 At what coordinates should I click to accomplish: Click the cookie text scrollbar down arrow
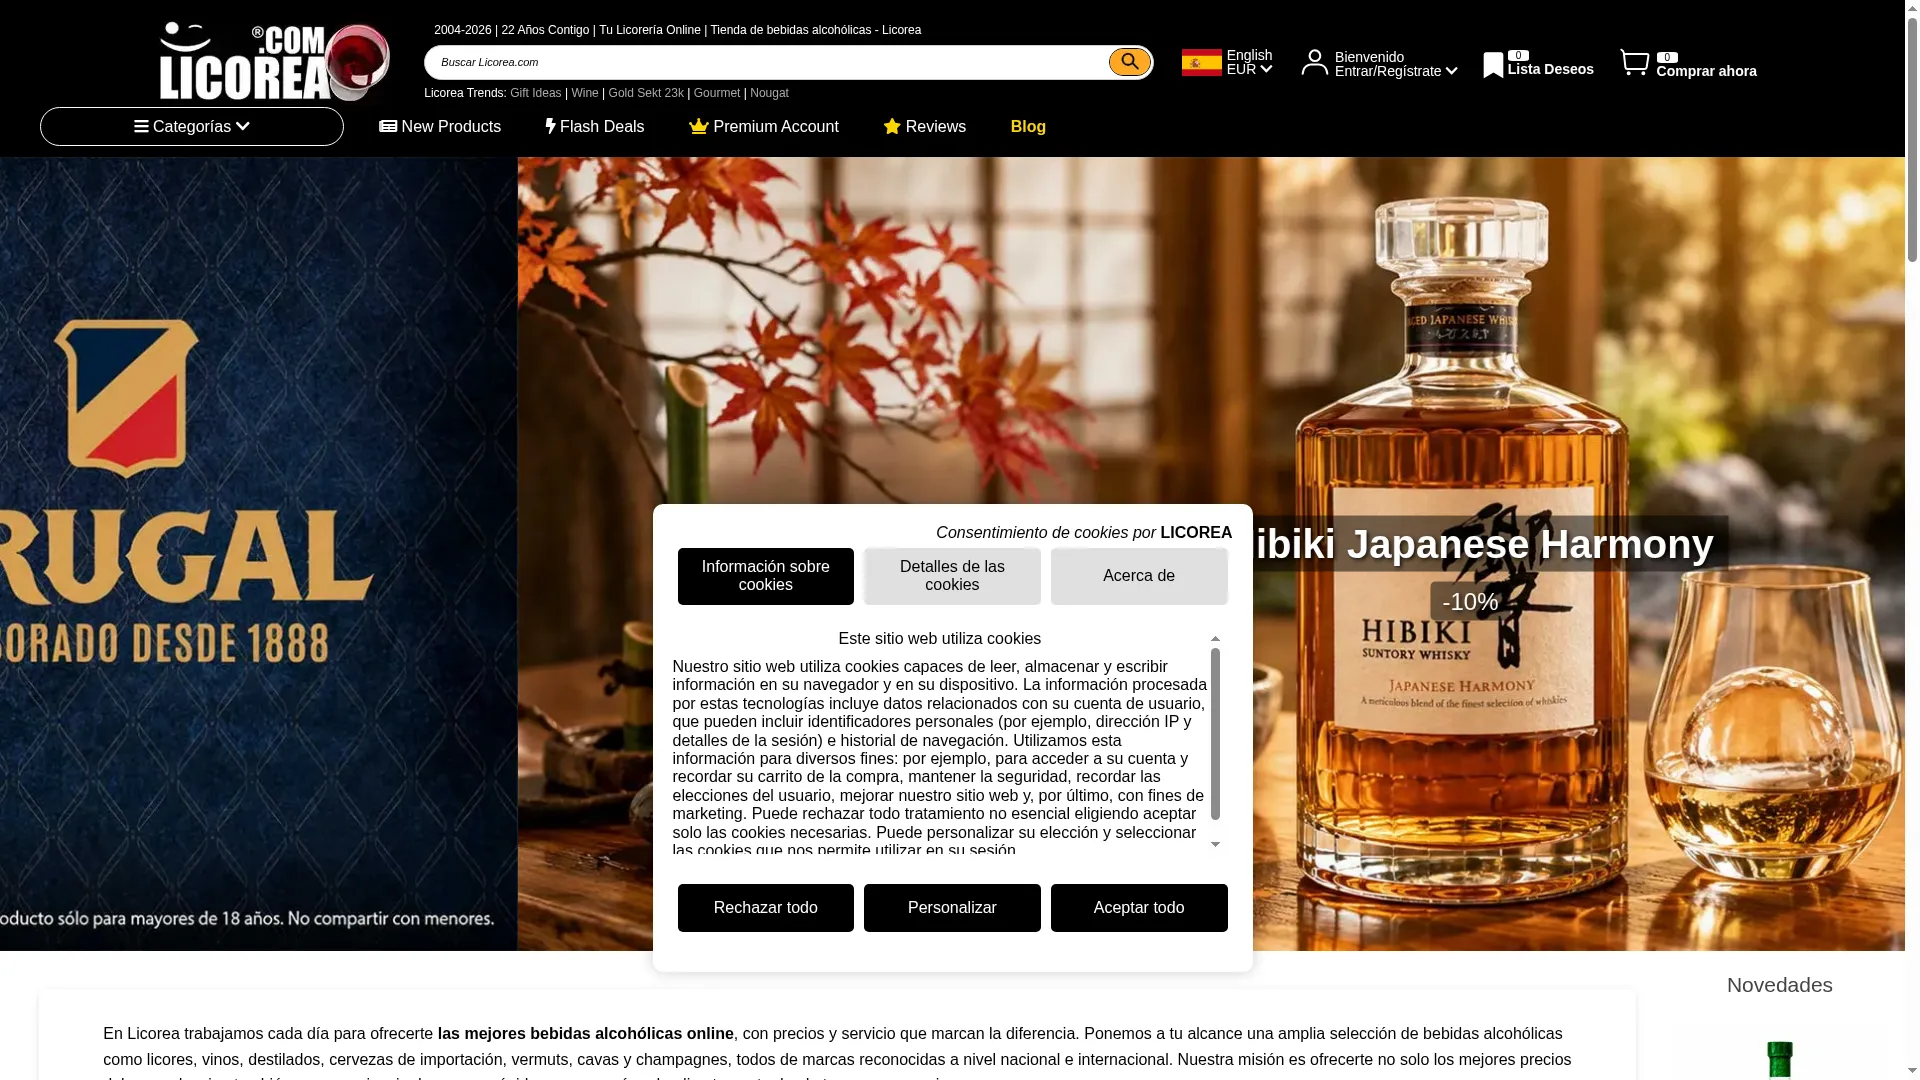(1215, 845)
